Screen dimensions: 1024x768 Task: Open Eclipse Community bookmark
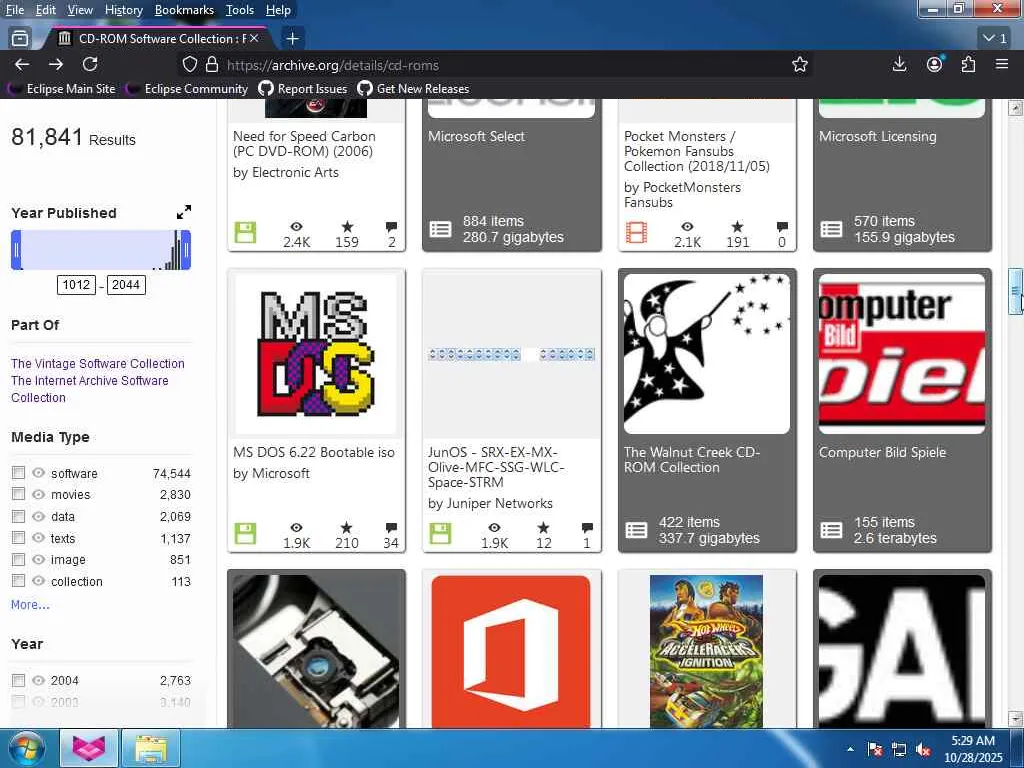click(x=187, y=89)
